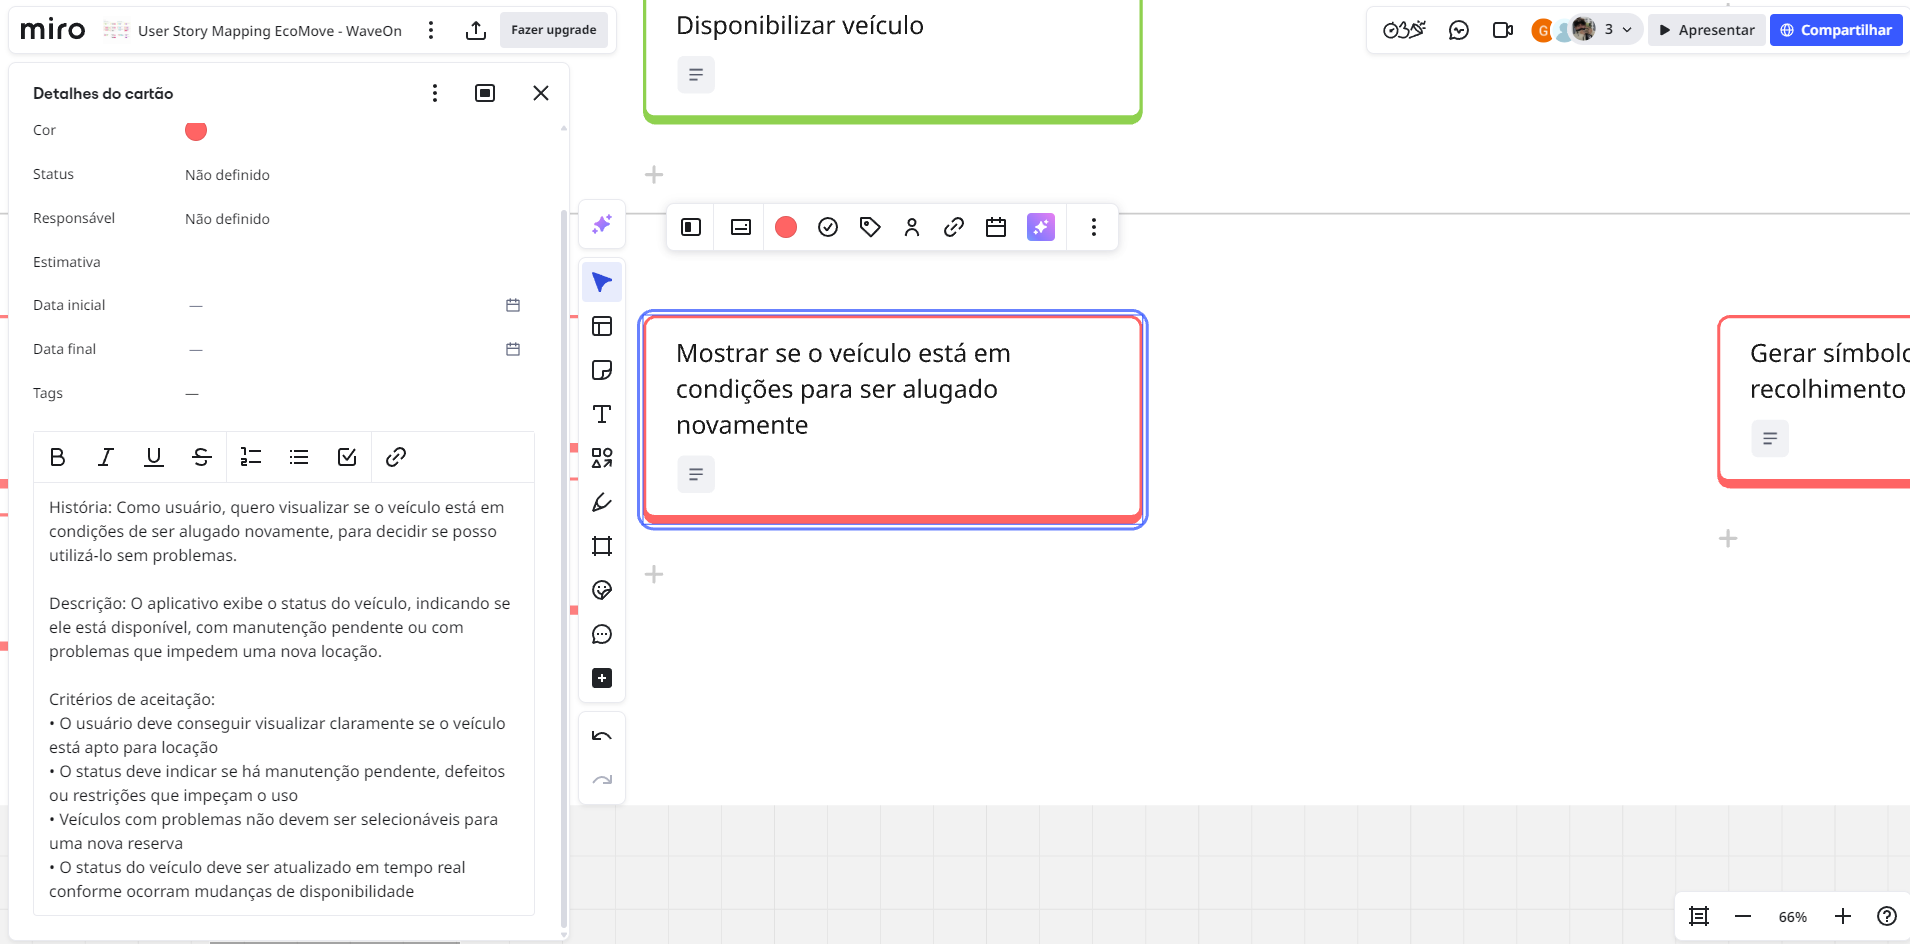Toggle italic text formatting

[x=106, y=458]
